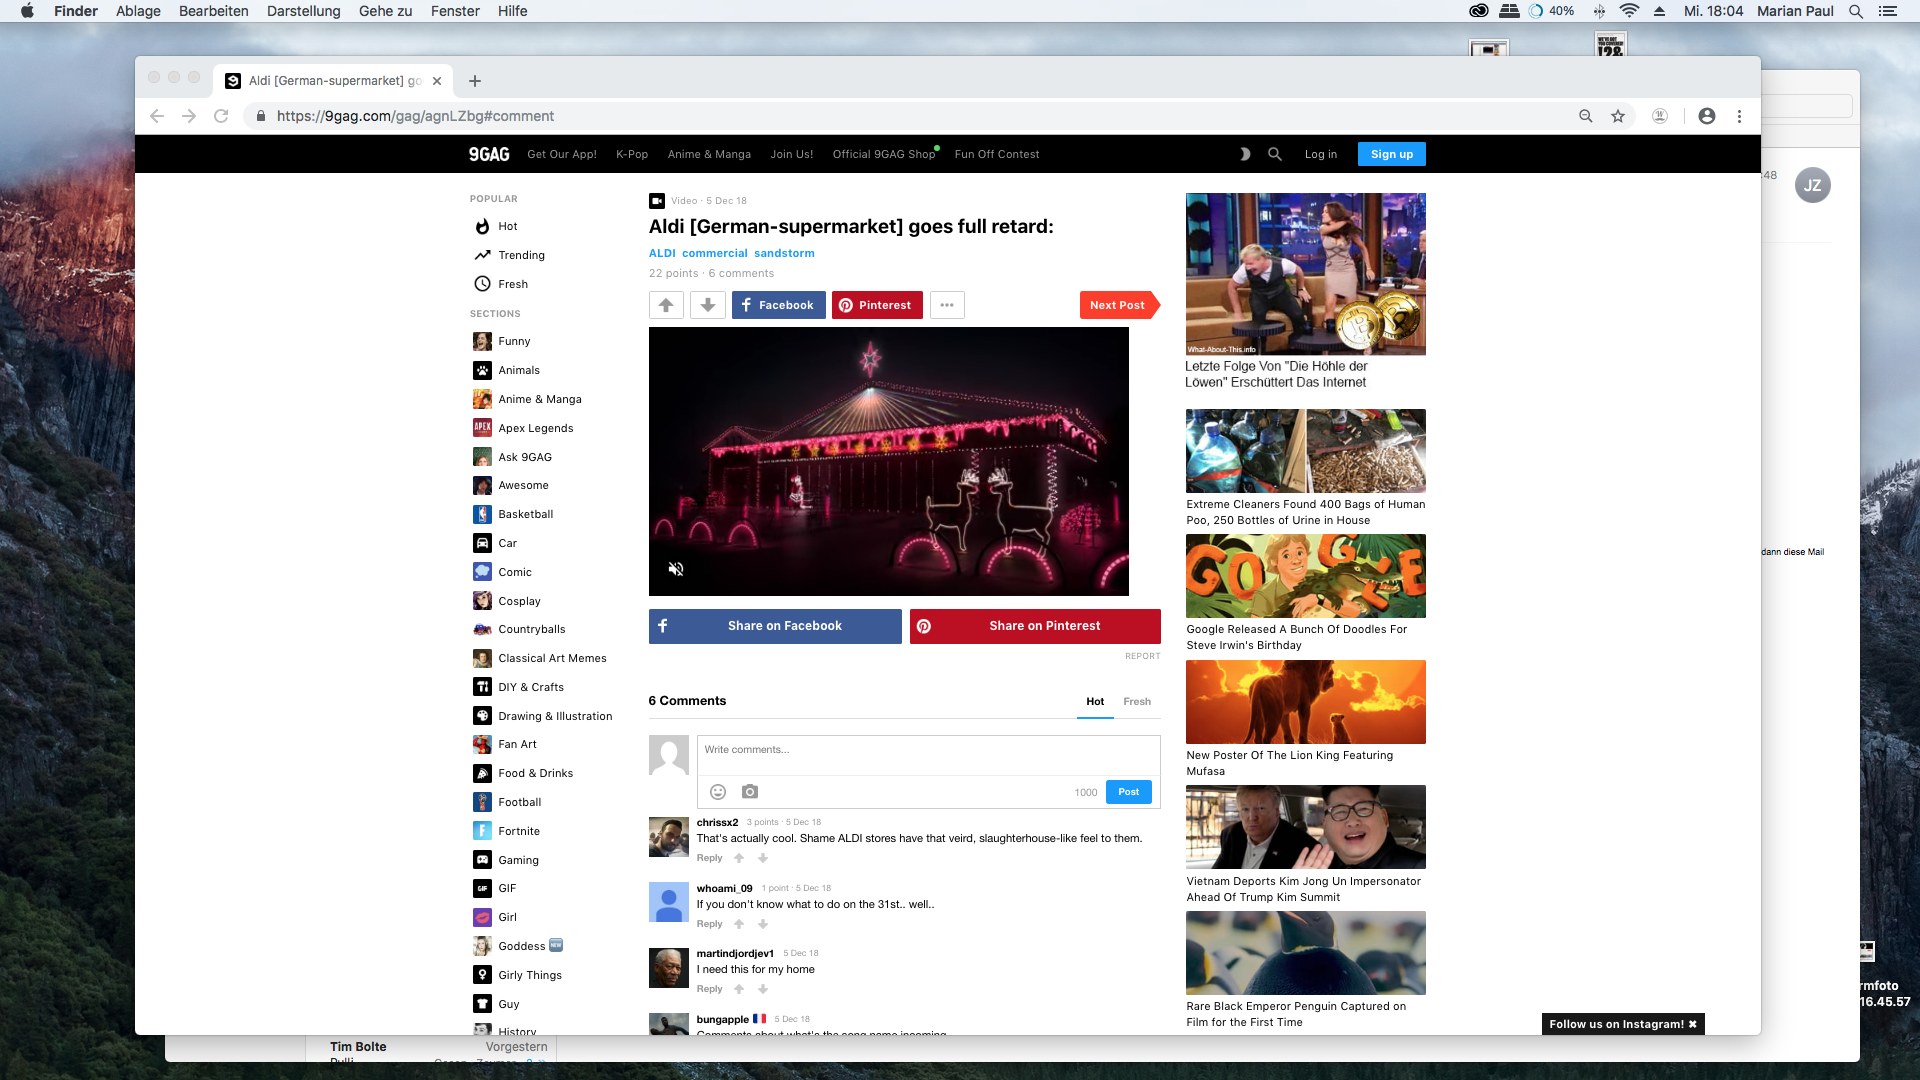
Task: Go back in browser history
Action: coord(157,116)
